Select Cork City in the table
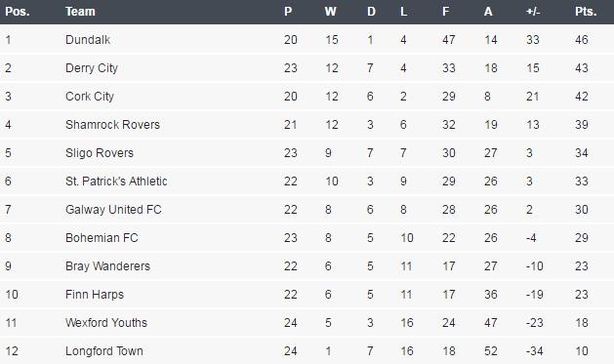The image size is (614, 364). click(90, 96)
